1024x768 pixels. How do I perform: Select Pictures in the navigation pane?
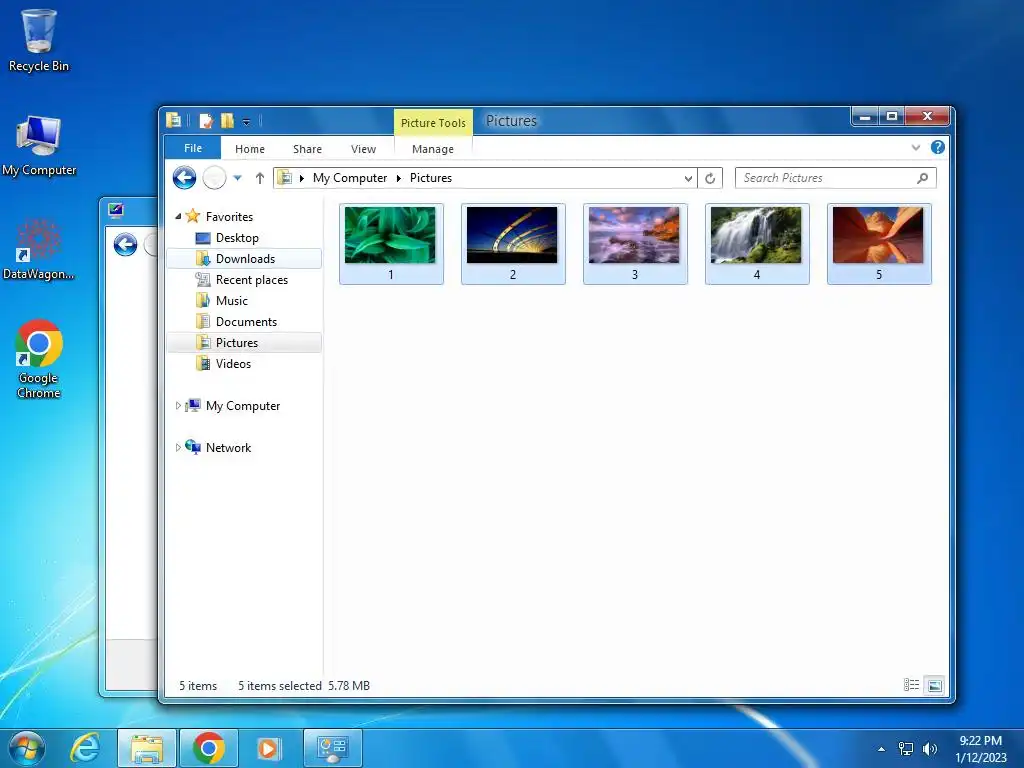point(244,342)
